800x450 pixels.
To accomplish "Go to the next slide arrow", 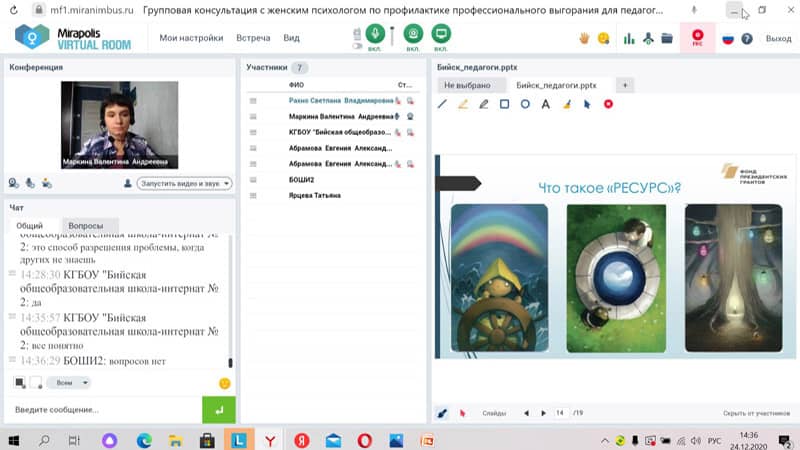I will (x=543, y=413).
